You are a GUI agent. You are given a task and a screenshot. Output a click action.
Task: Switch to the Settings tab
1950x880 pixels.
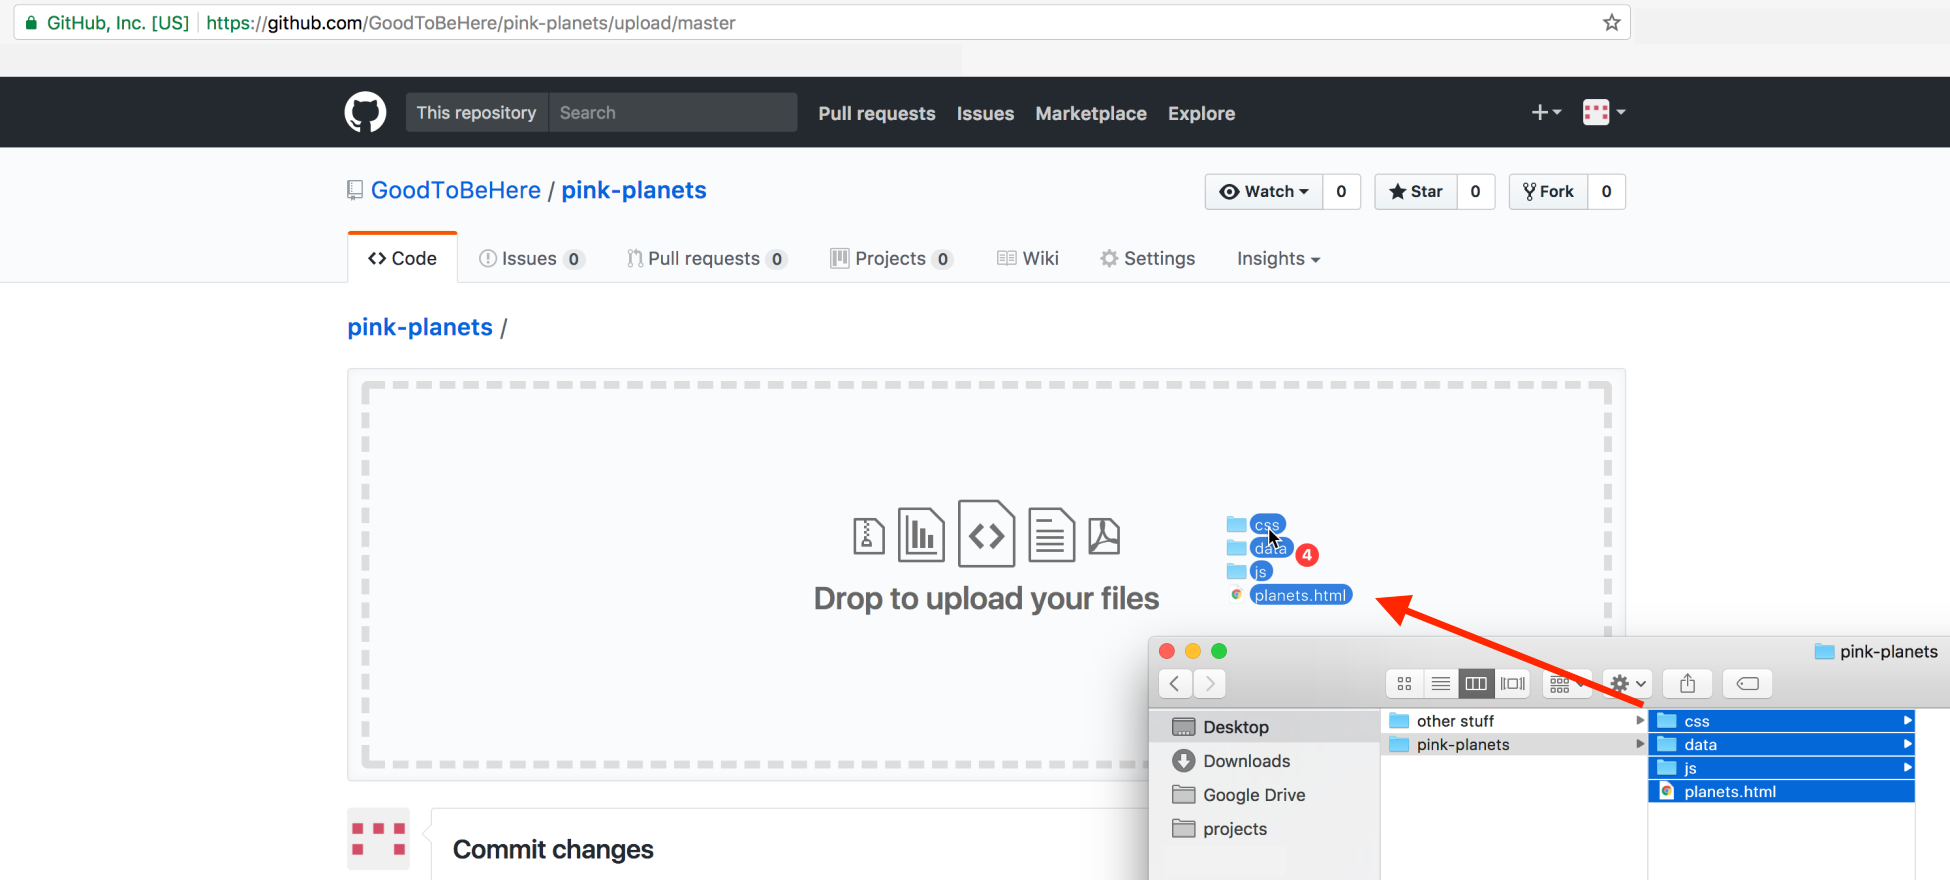coord(1148,258)
